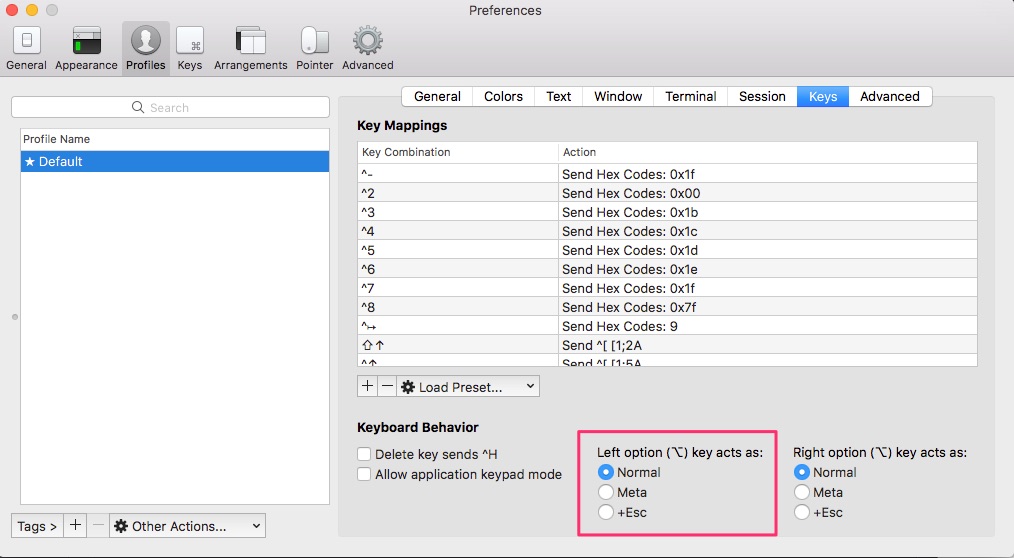Select Meta for the right option key
1014x558 pixels.
[801, 492]
